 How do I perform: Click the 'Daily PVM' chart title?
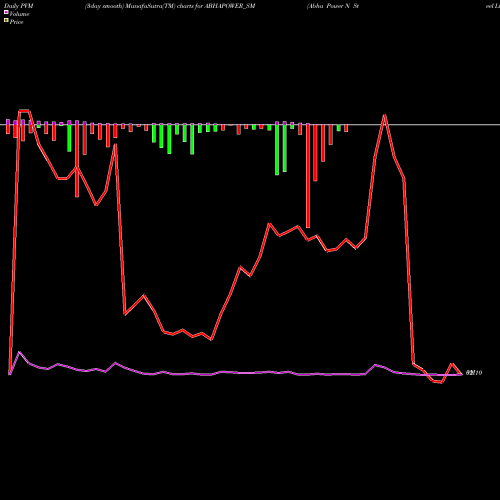pyautogui.click(x=19, y=6)
